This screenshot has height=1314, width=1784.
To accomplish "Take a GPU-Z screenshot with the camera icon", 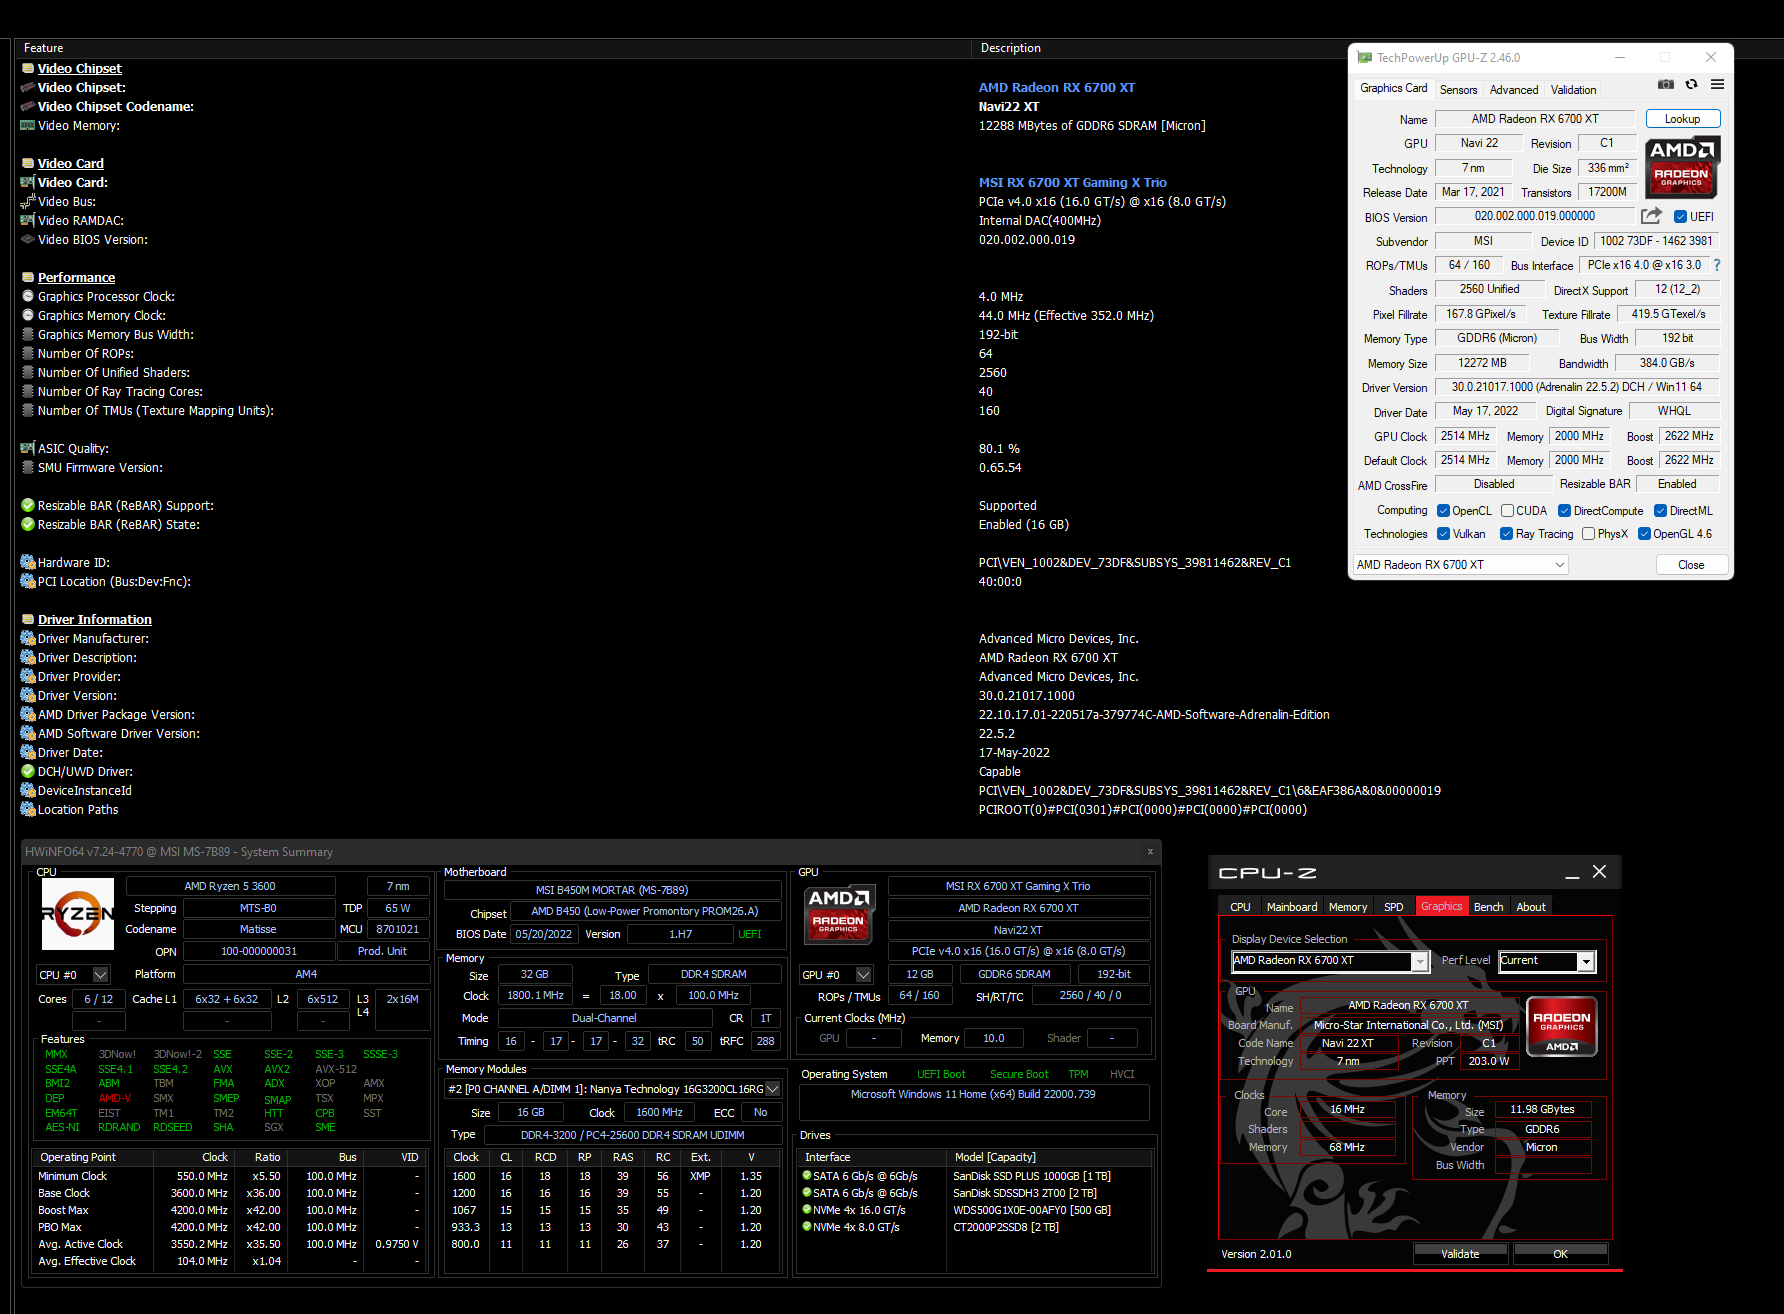I will pos(1665,85).
